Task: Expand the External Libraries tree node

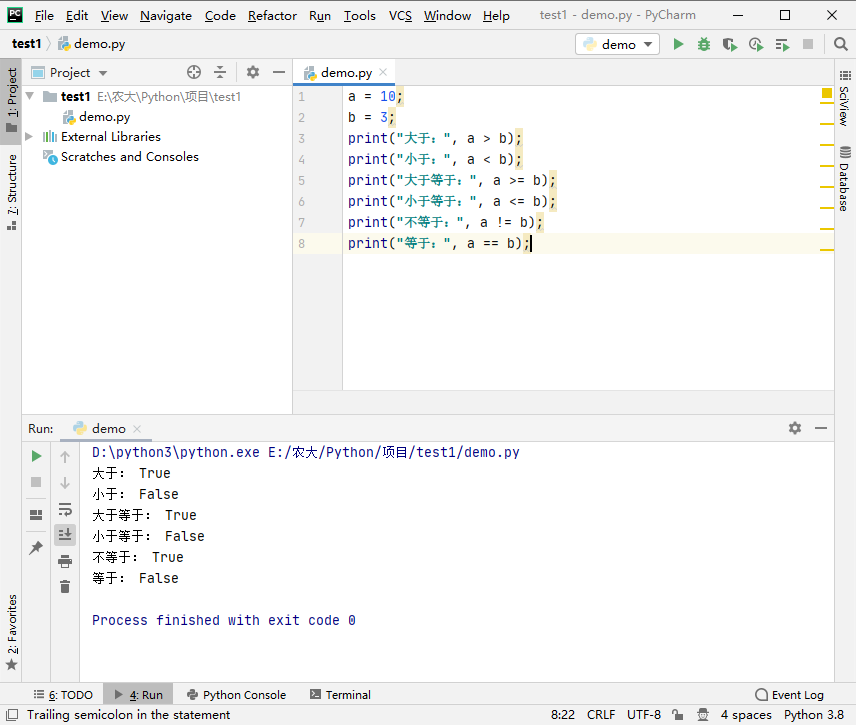Action: pyautogui.click(x=29, y=137)
